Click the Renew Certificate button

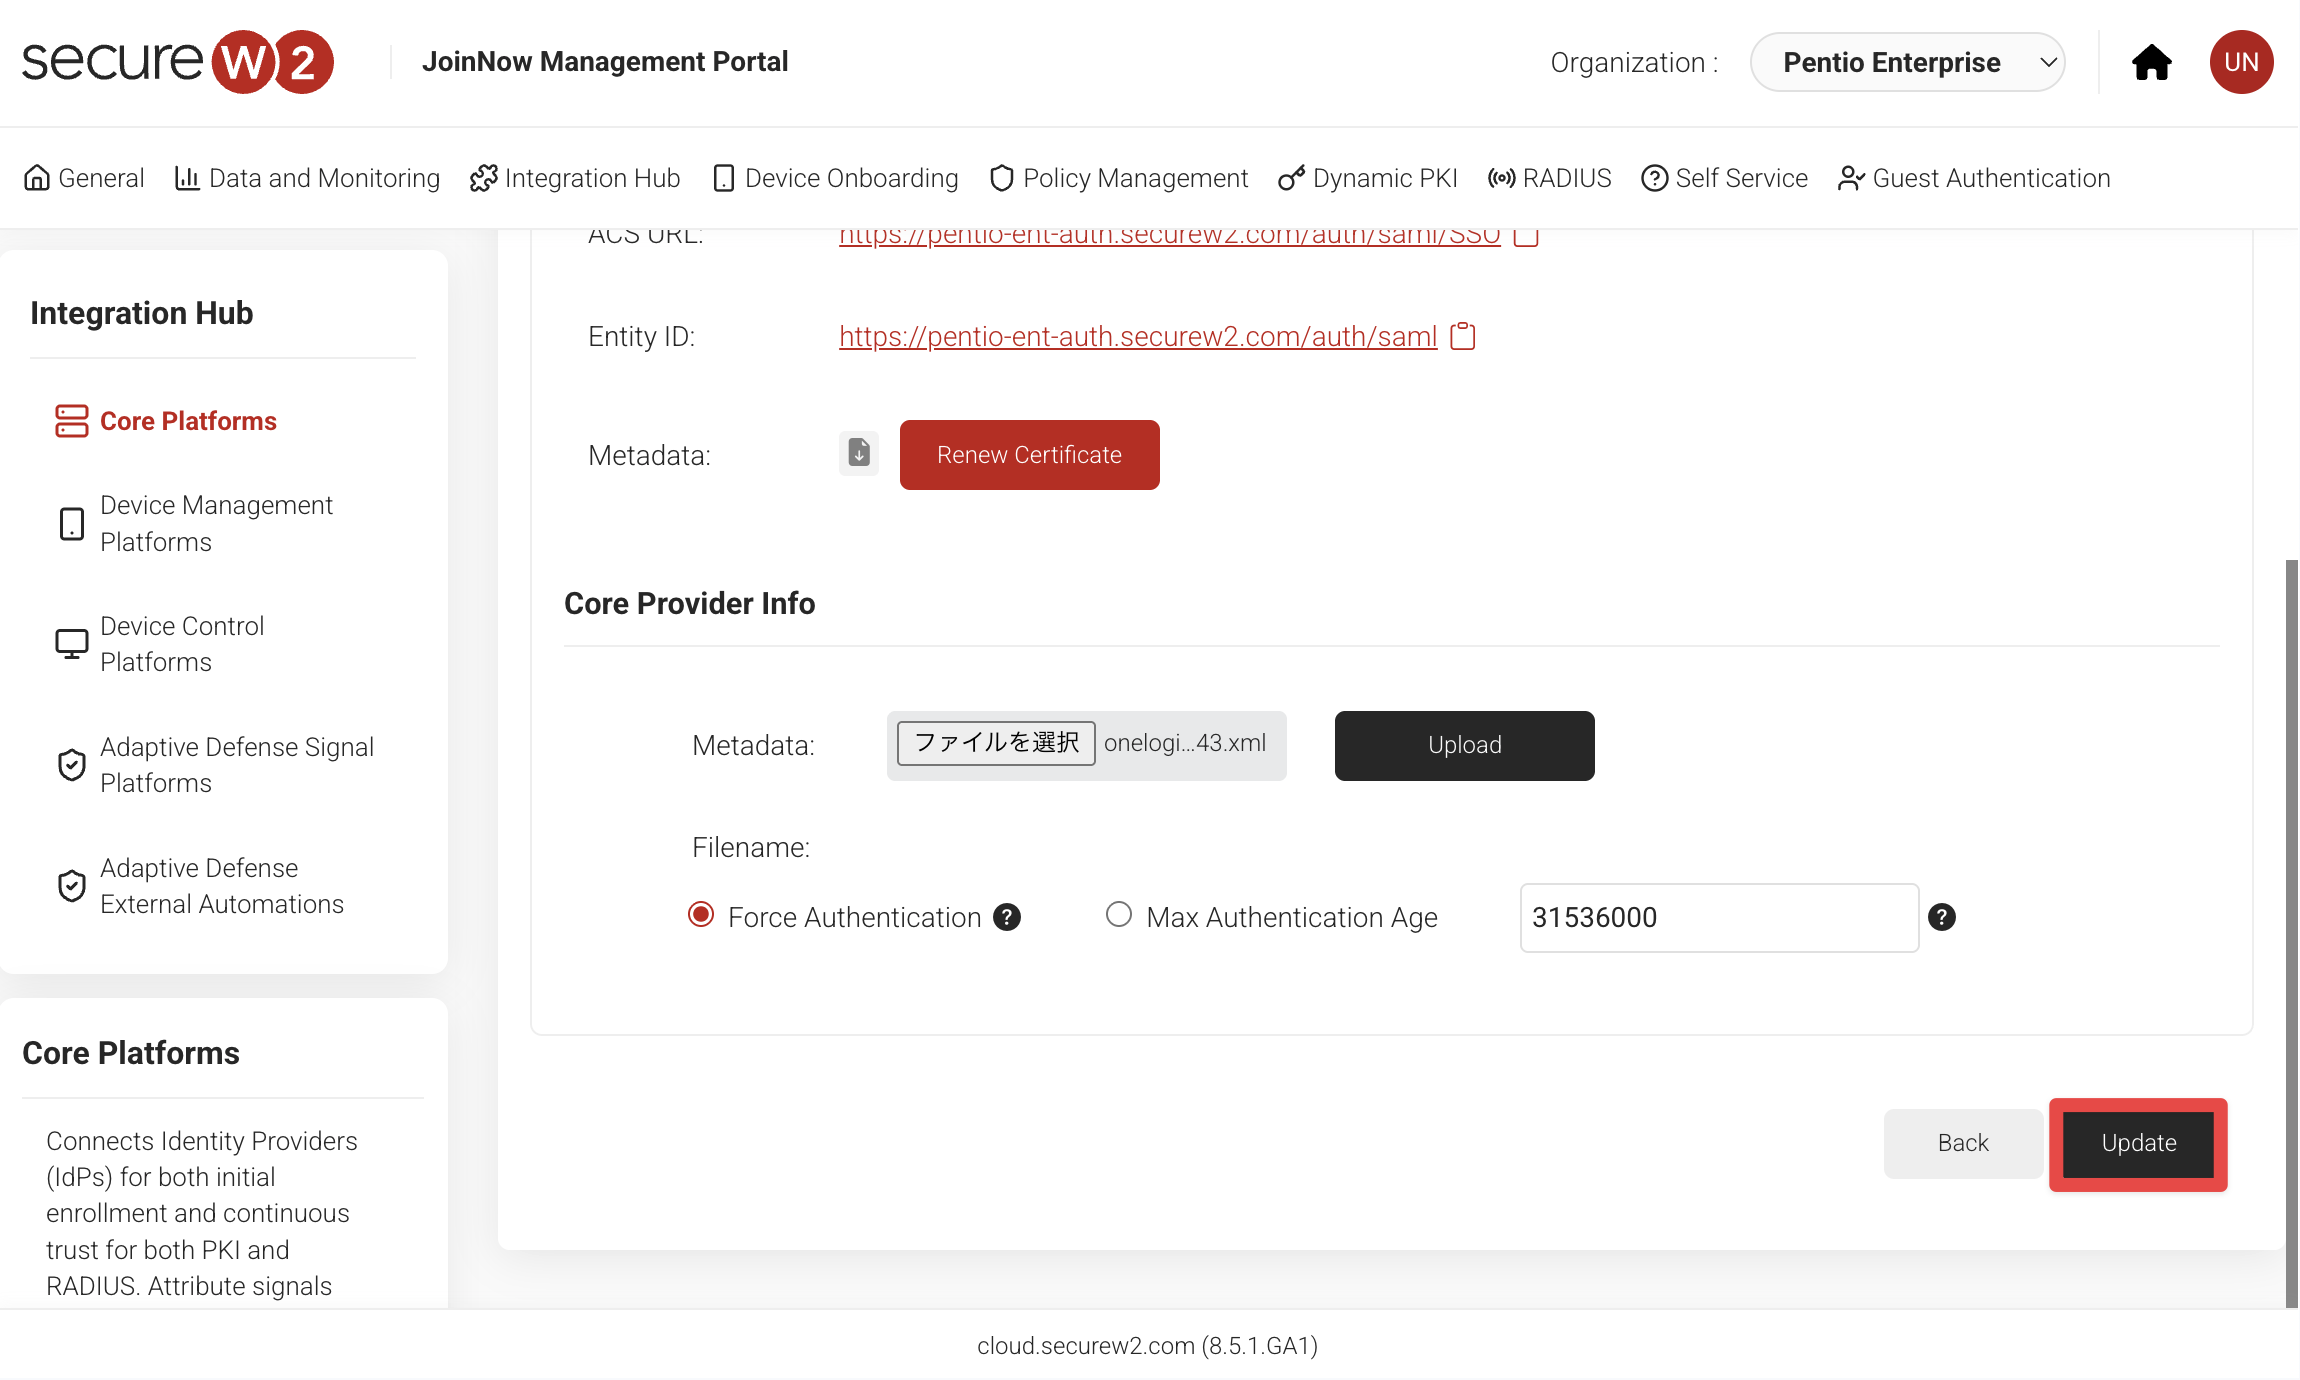coord(1030,455)
